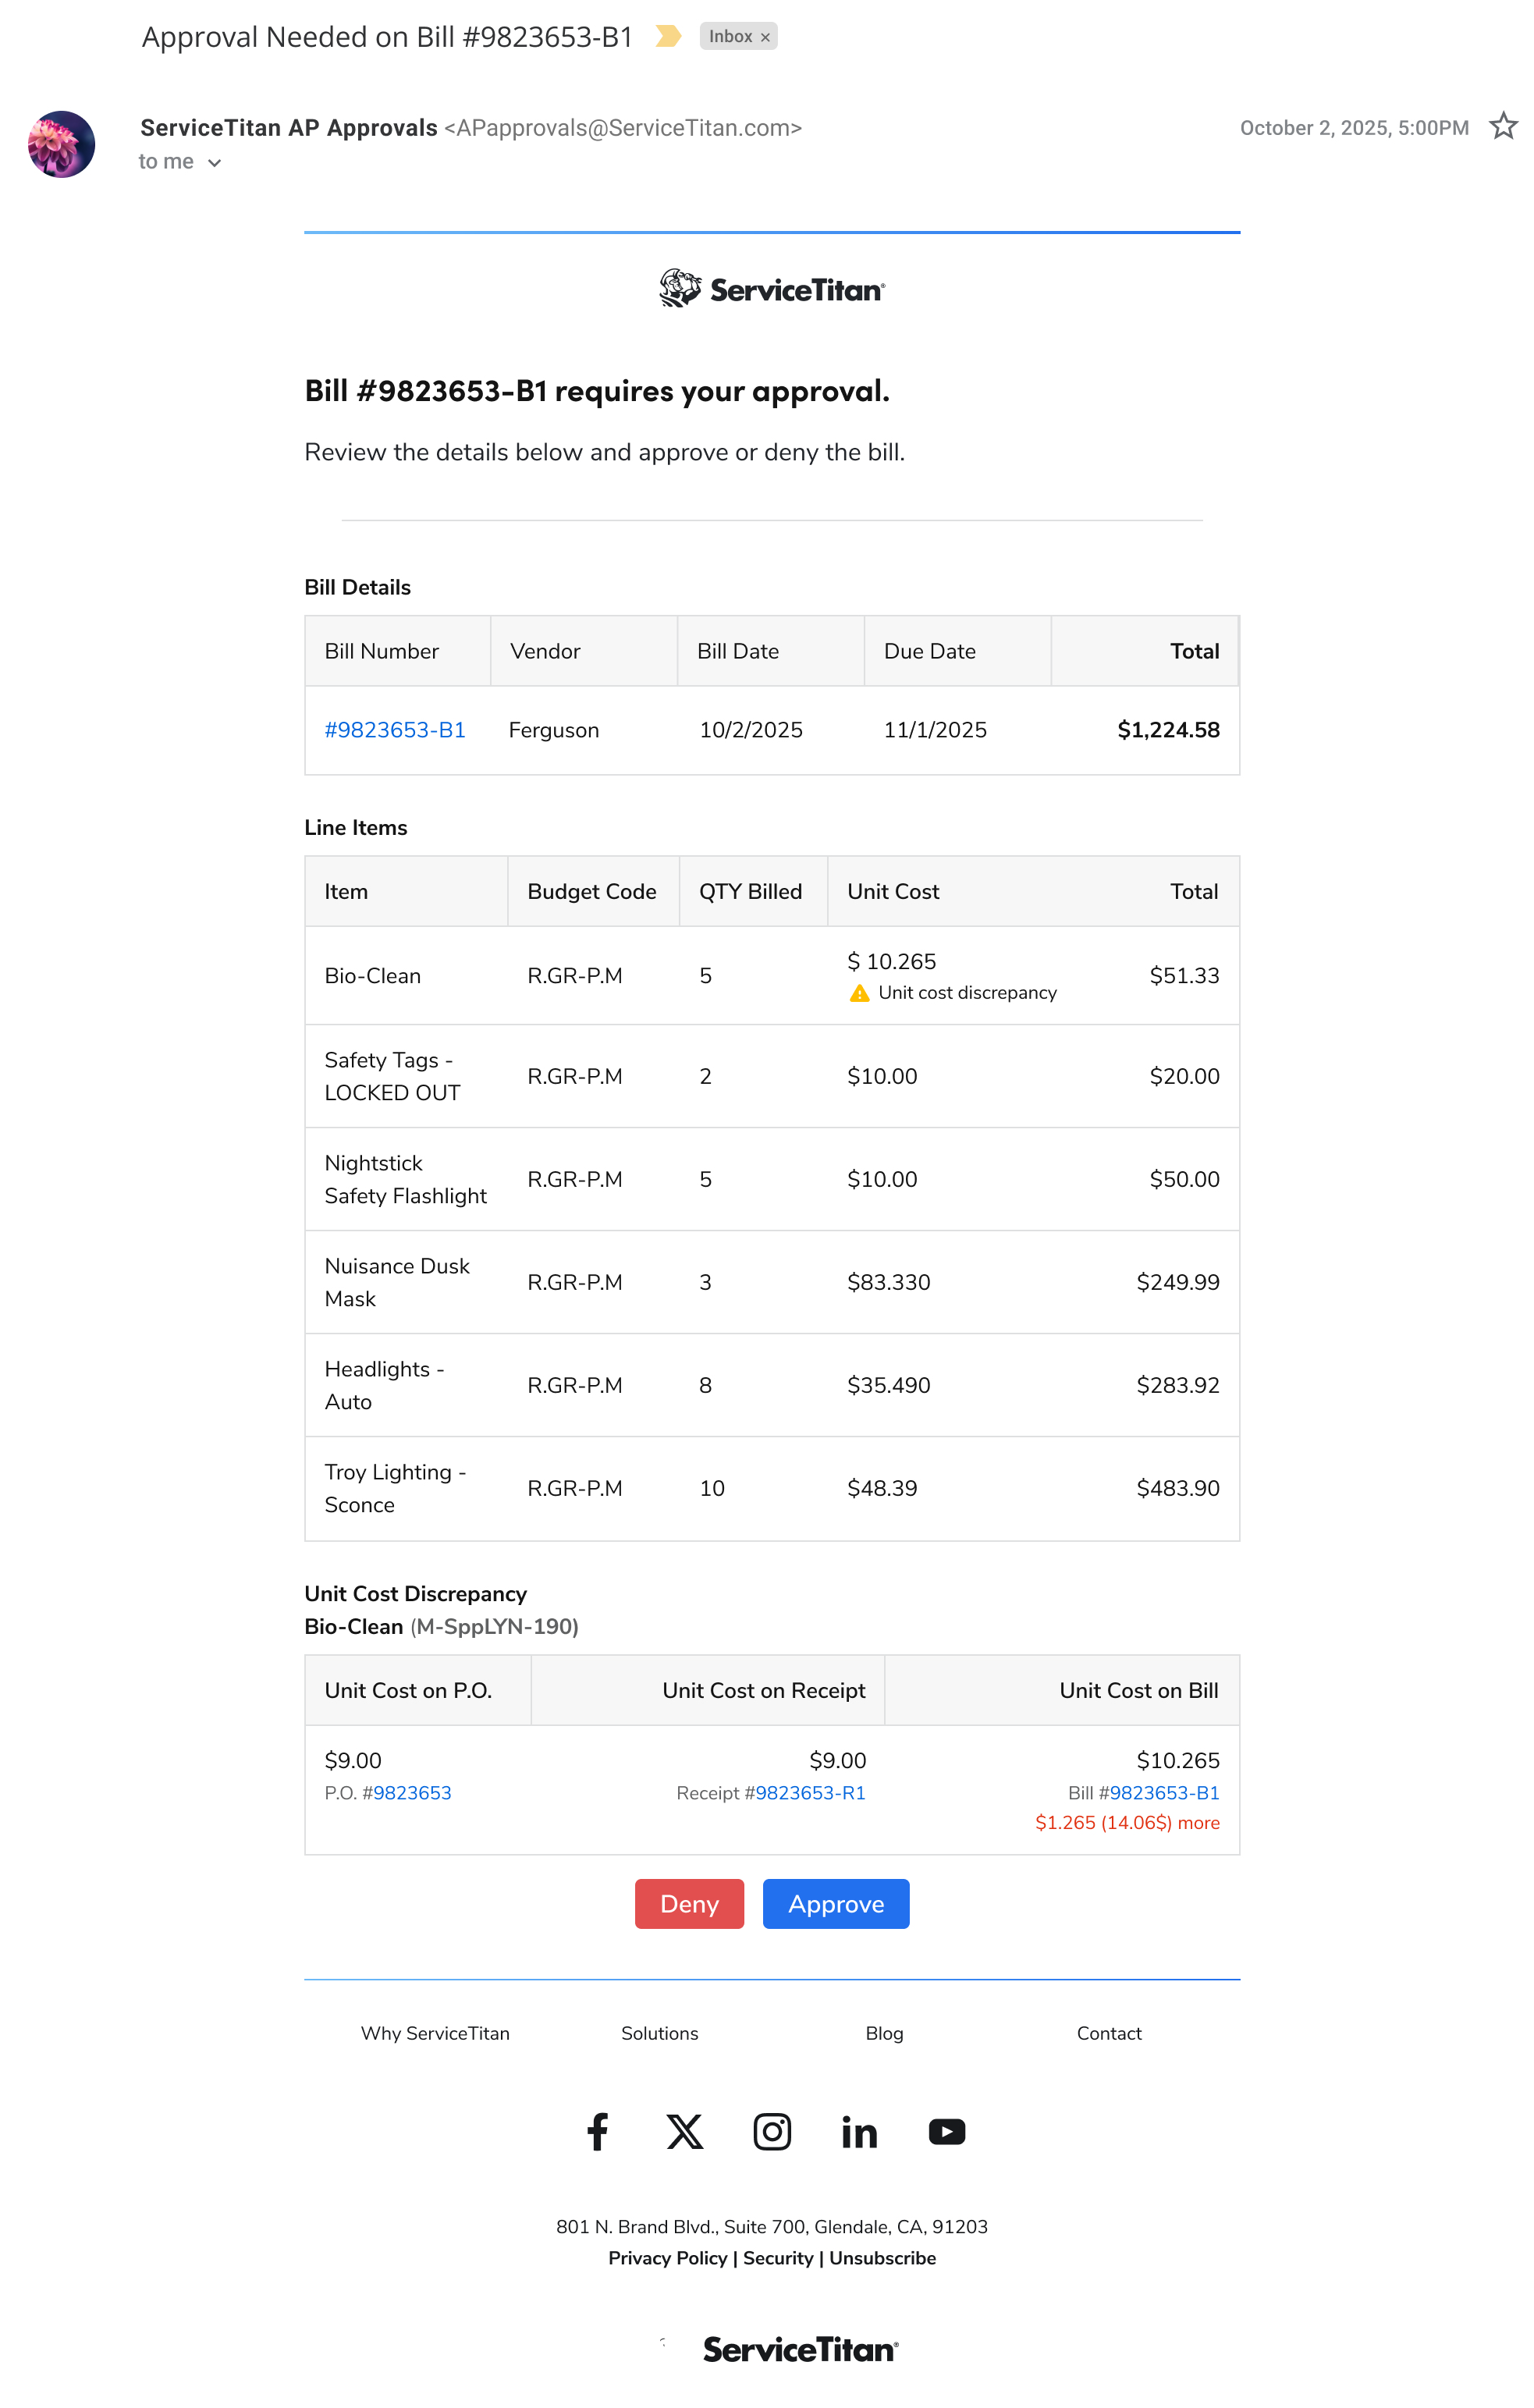Open the X (Twitter) social icon

(685, 2132)
